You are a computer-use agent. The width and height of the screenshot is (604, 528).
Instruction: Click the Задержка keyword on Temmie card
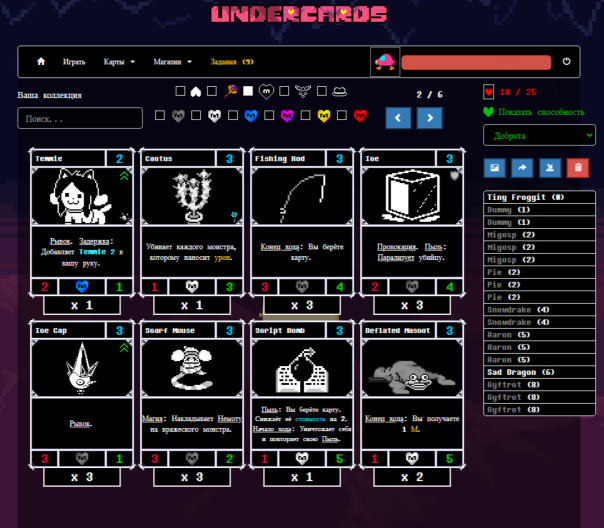pos(95,241)
